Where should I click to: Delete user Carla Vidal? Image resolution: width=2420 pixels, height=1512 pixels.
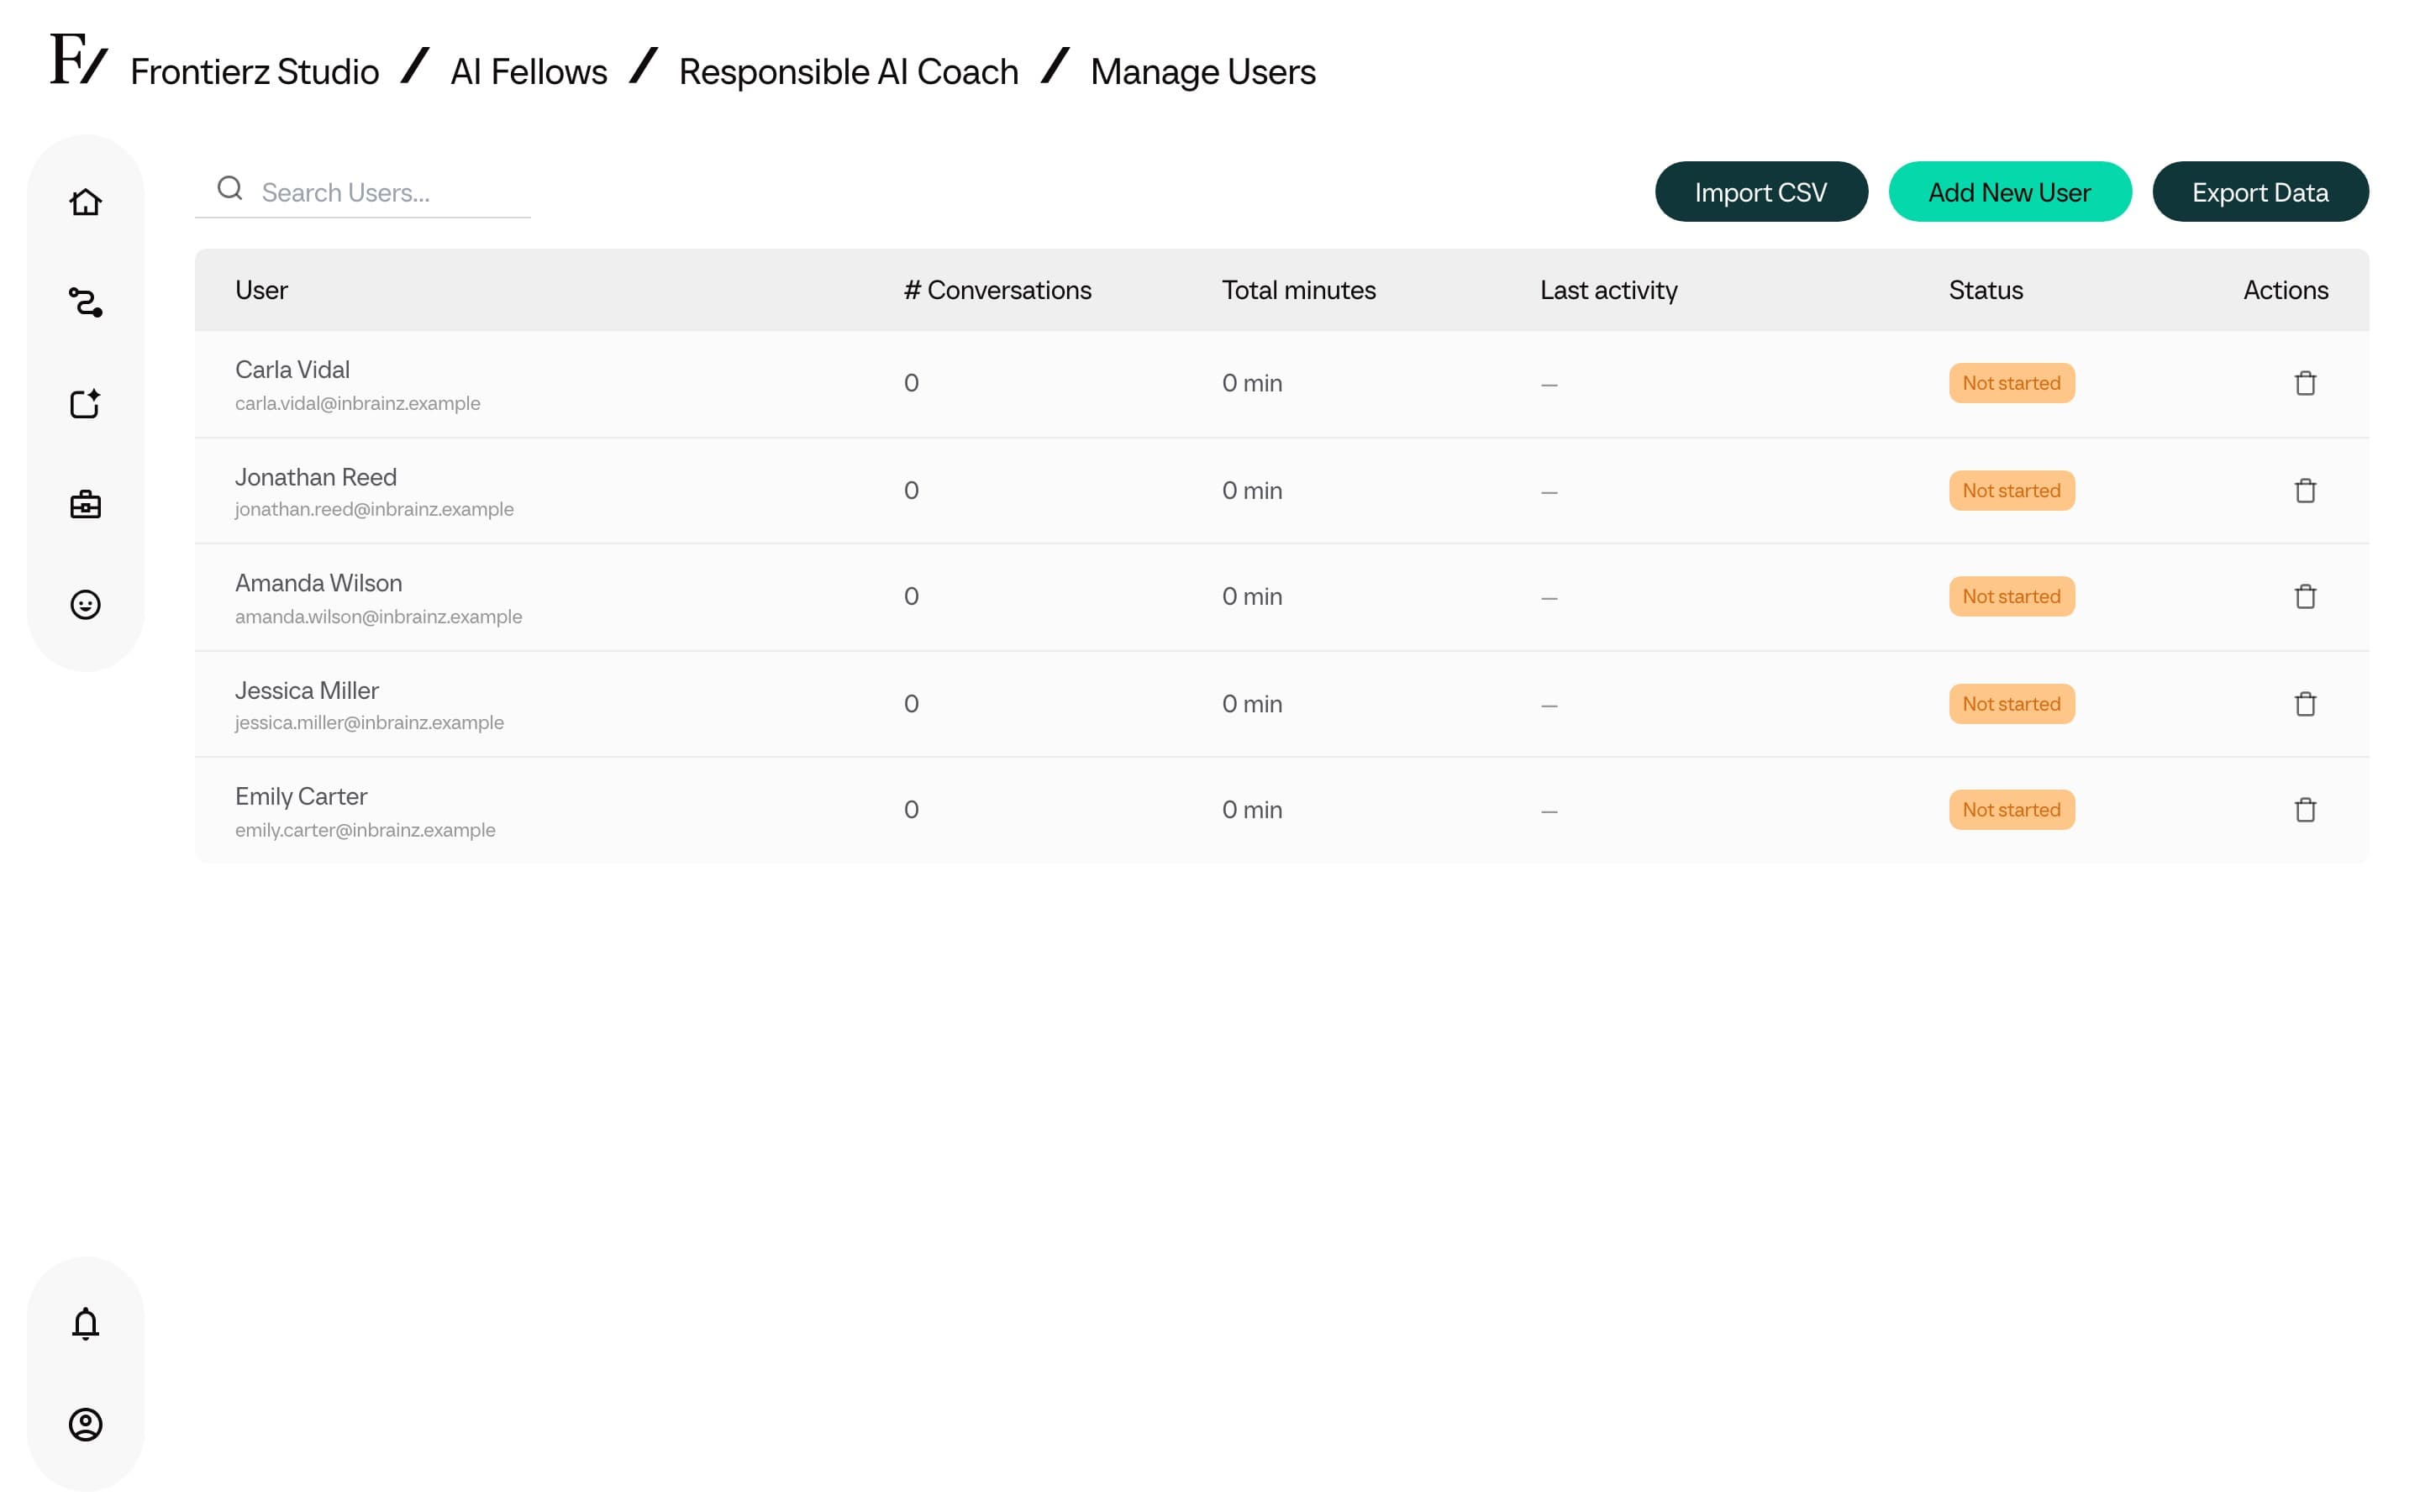point(2305,383)
